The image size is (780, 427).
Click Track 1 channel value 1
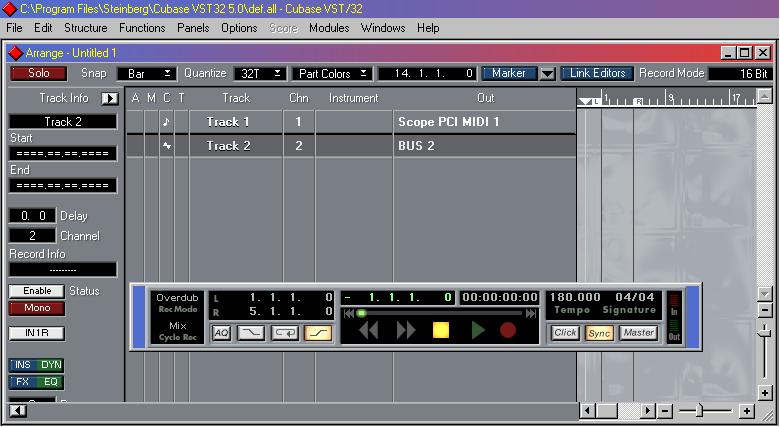(298, 122)
